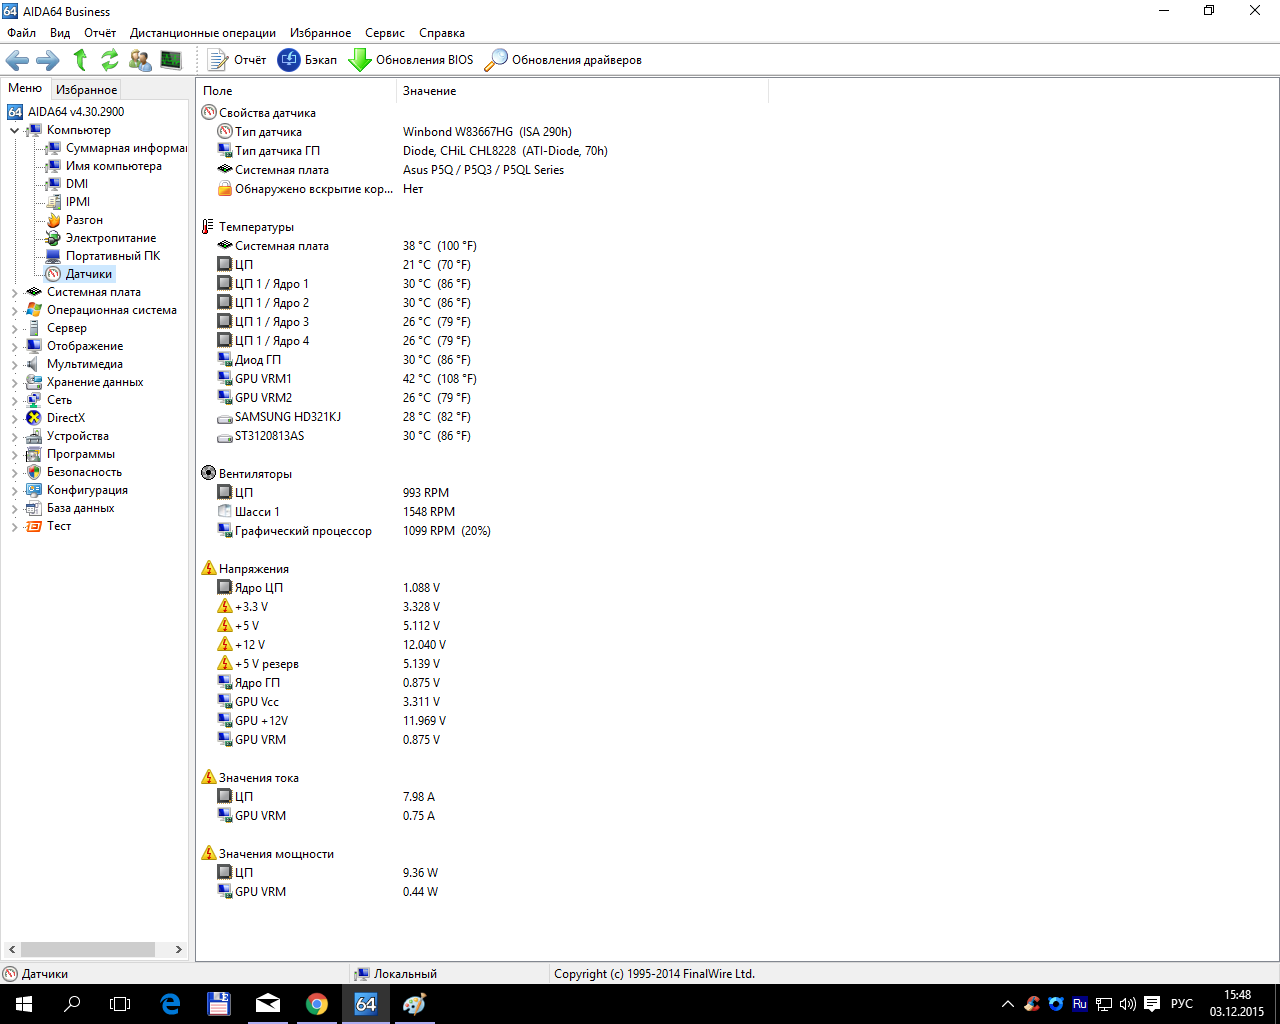Select Безопасность in the tree
The height and width of the screenshot is (1024, 1280).
pyautogui.click(x=84, y=472)
